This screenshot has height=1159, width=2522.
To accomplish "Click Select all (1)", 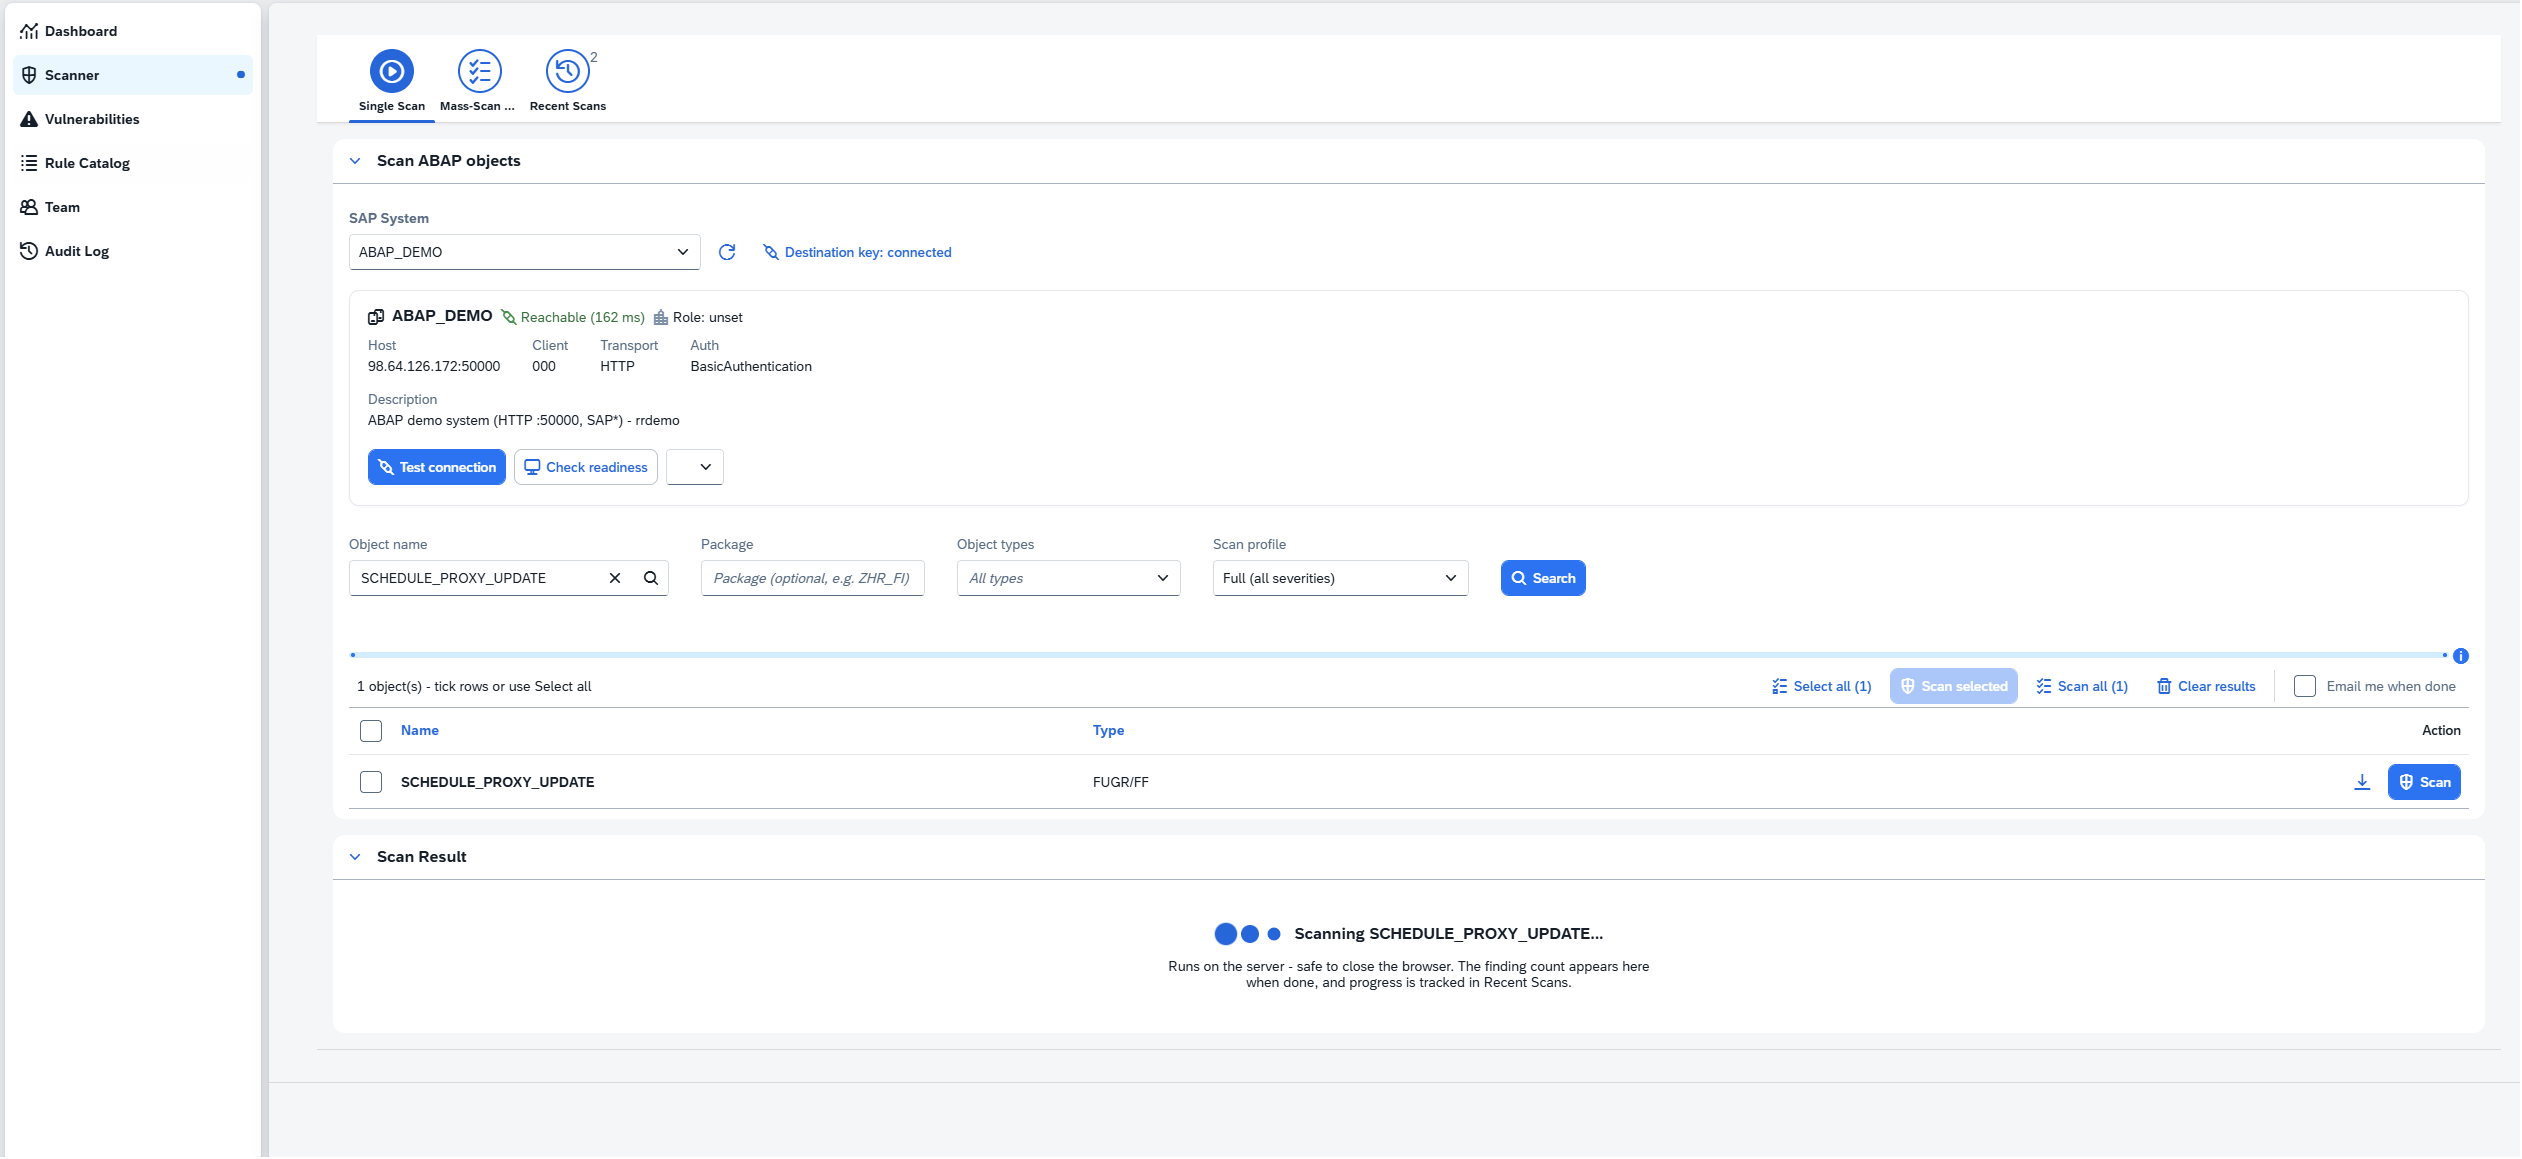I will [x=1822, y=686].
